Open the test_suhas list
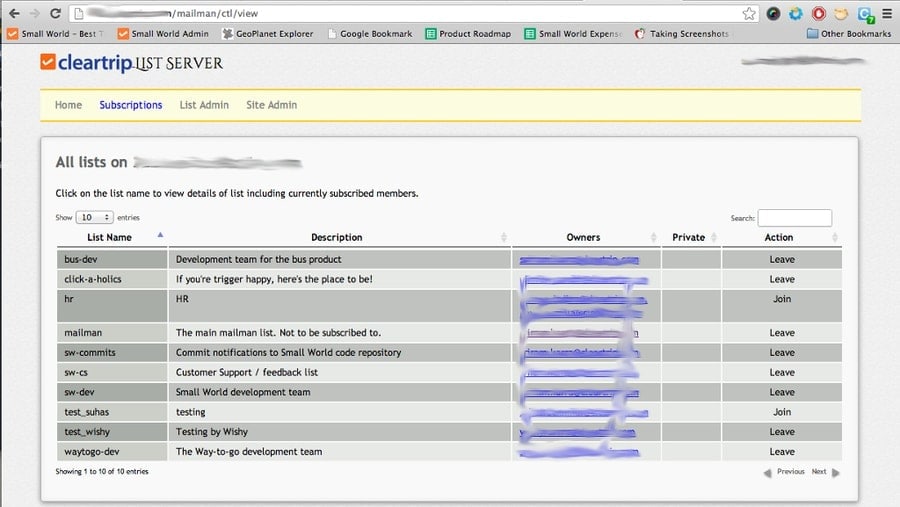The image size is (900, 507). tap(87, 412)
